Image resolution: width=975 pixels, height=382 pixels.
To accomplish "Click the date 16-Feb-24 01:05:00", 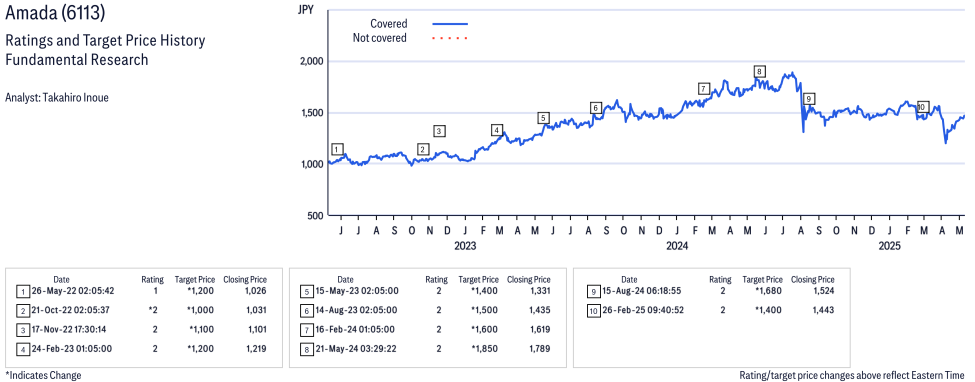I will tap(356, 329).
